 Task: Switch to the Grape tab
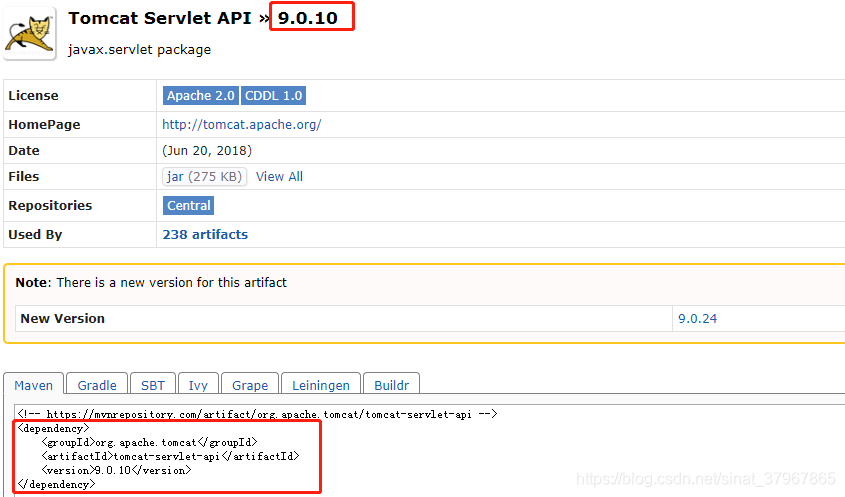pos(250,385)
